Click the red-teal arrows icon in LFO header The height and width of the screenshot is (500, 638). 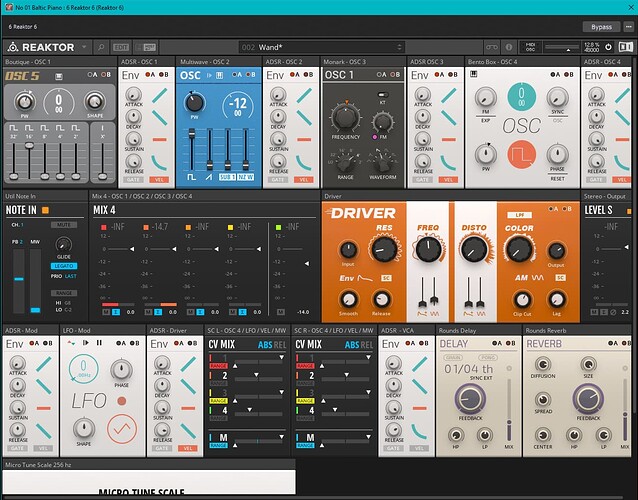[71, 343]
